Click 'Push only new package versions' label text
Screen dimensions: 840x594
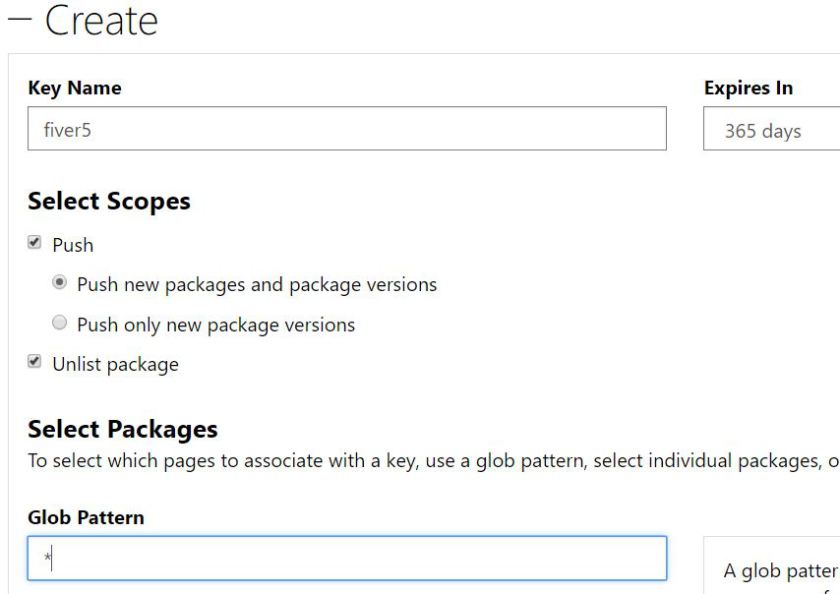(x=216, y=325)
